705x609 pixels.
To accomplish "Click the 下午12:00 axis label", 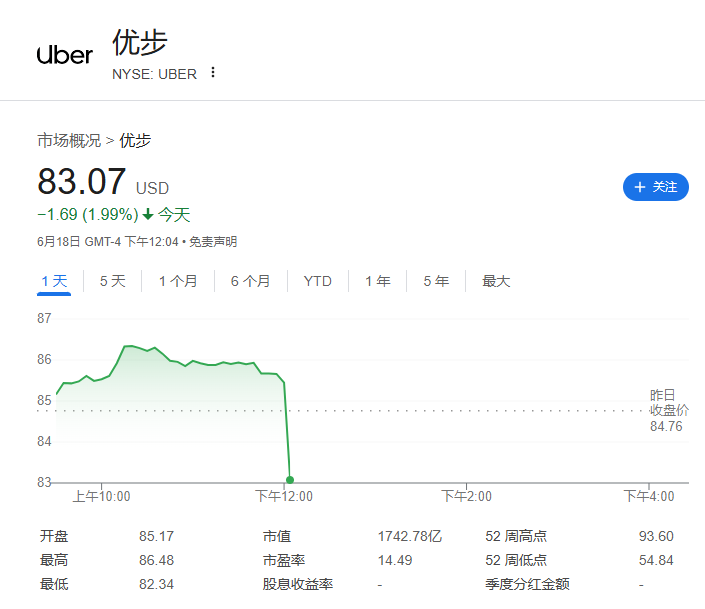I will tap(284, 496).
